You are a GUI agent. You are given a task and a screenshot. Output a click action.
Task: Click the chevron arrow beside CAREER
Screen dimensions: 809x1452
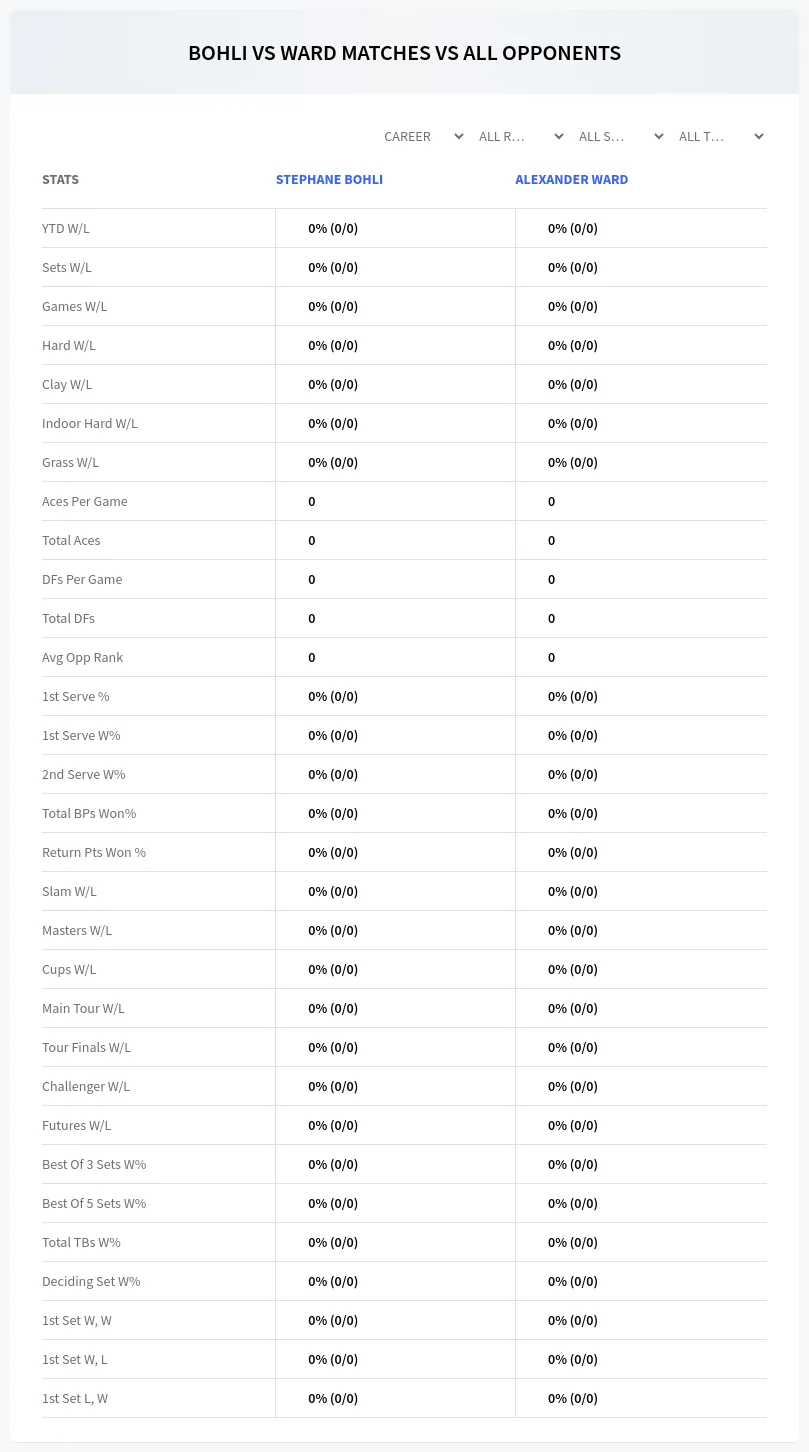click(x=458, y=136)
